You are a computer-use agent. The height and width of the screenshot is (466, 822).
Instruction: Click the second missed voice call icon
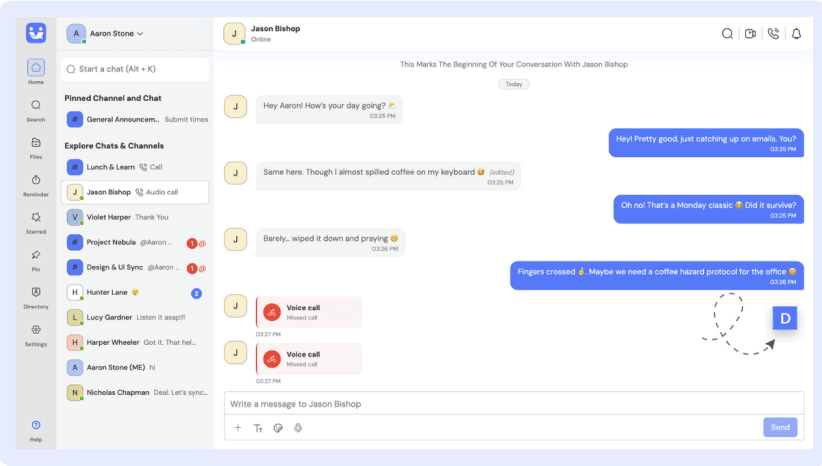pos(272,359)
